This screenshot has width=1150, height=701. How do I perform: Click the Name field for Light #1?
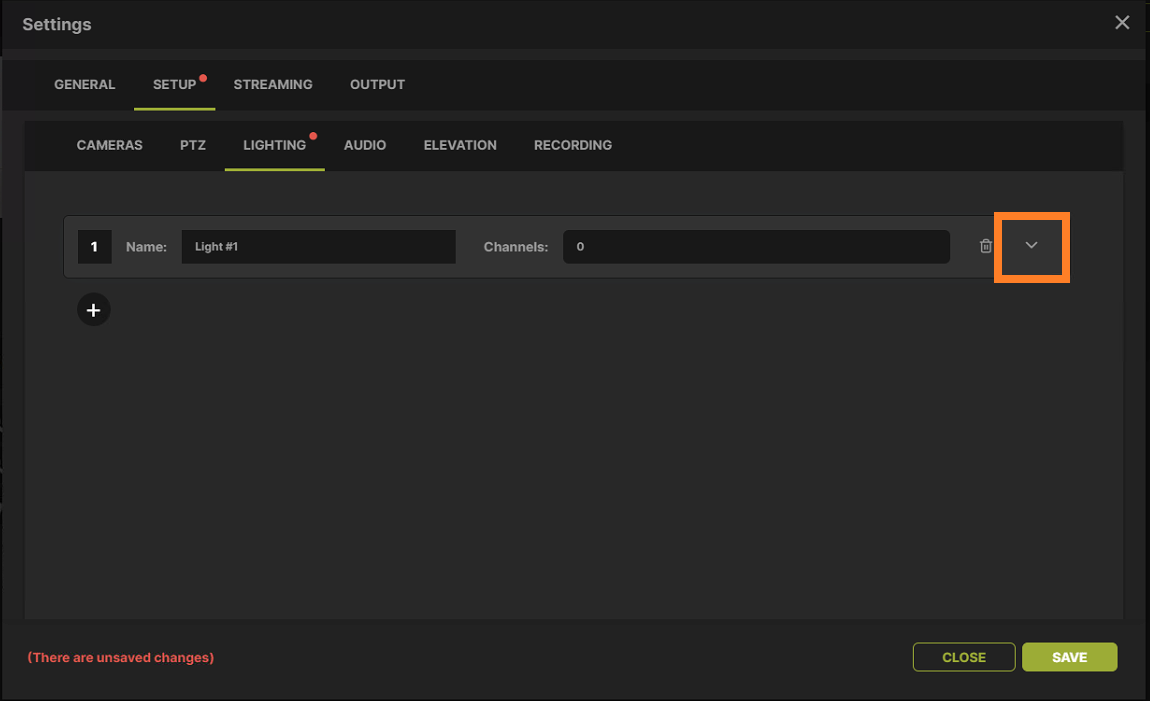tap(318, 246)
